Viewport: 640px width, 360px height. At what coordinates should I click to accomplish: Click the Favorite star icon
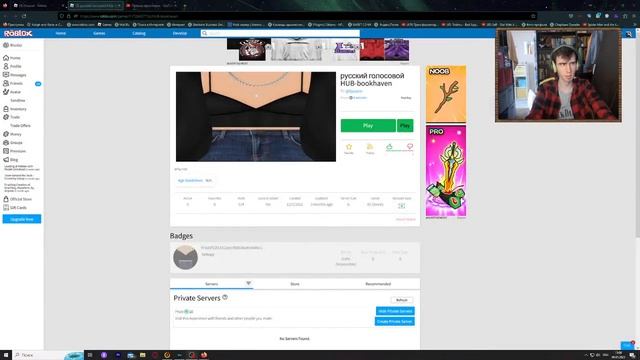coord(349,148)
